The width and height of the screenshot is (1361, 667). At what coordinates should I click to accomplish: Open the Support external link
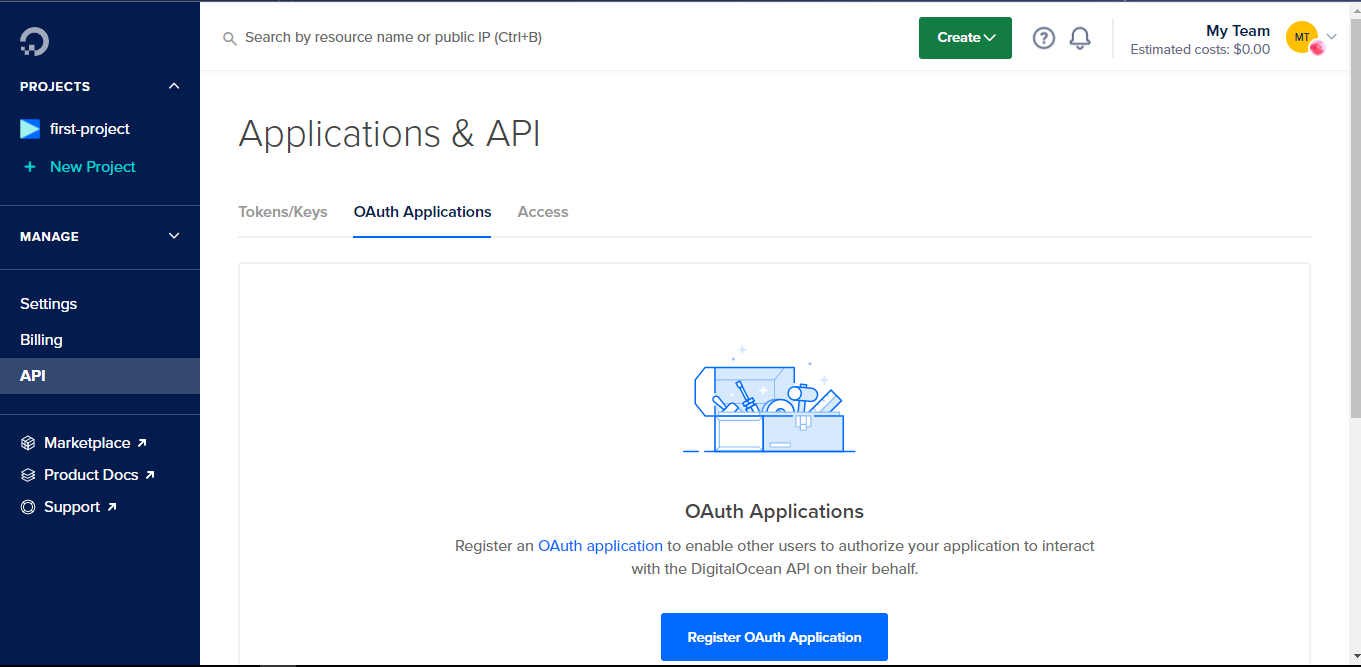(x=80, y=507)
